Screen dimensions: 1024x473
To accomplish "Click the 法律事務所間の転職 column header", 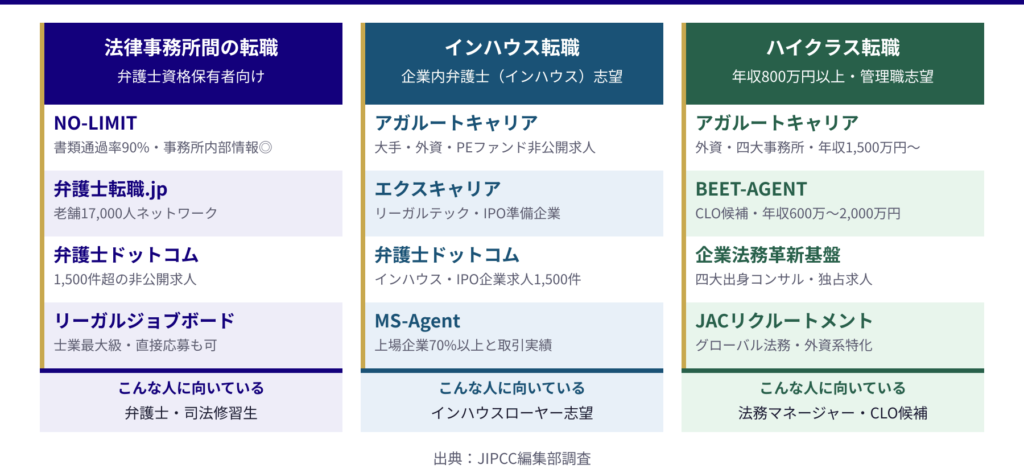I will pos(191,48).
